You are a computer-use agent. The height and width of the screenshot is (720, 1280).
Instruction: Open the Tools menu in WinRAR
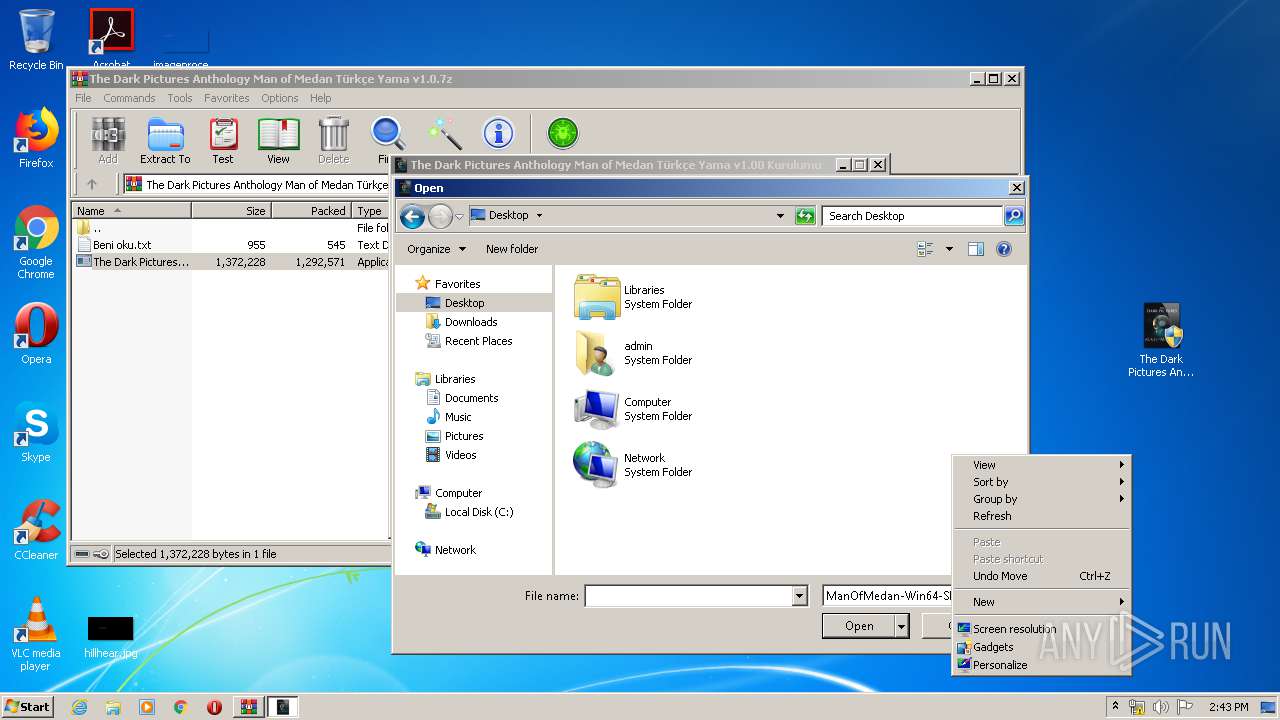point(180,98)
